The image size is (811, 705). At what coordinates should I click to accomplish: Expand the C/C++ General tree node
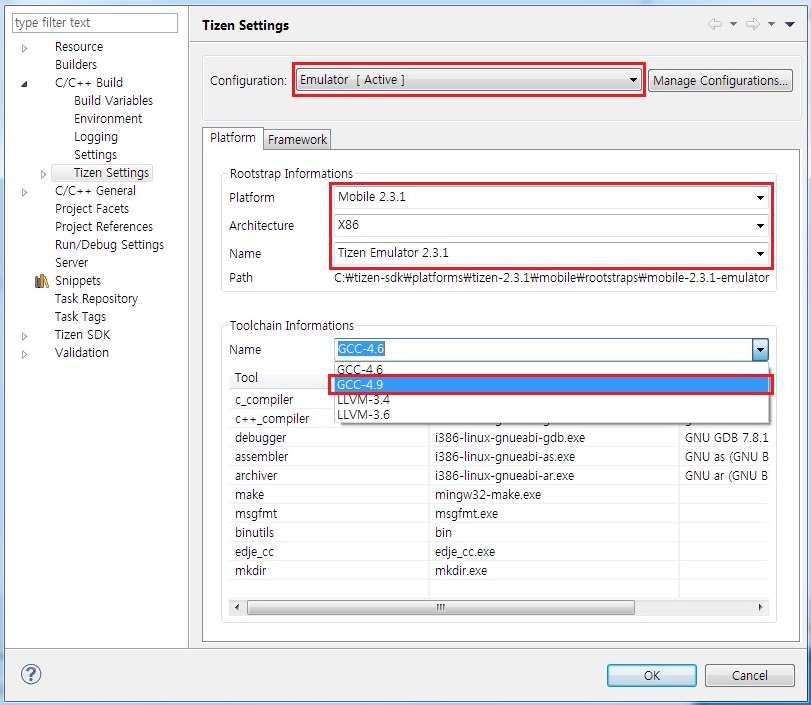click(x=24, y=192)
